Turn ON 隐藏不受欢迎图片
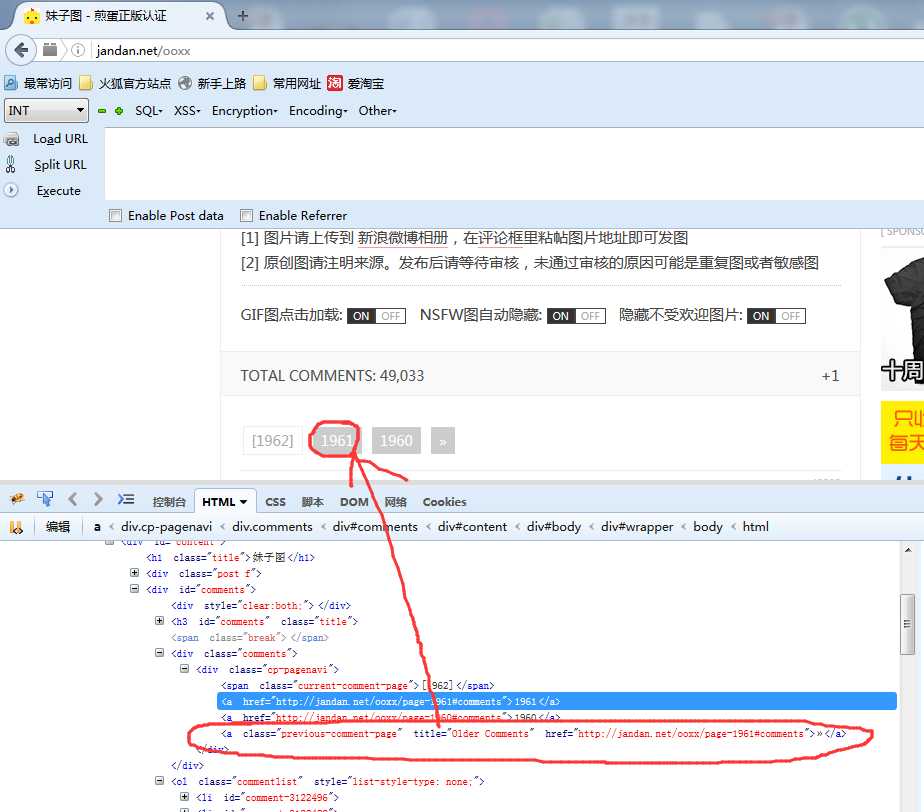Image resolution: width=924 pixels, height=812 pixels. 761,316
